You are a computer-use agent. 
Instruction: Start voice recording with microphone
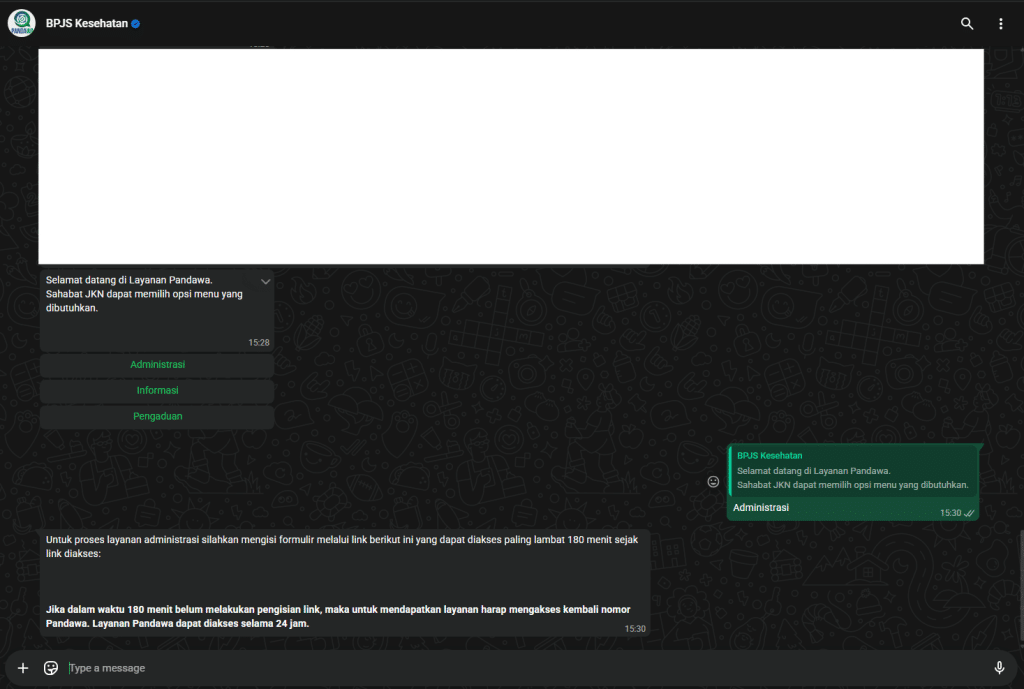pyautogui.click(x=998, y=668)
